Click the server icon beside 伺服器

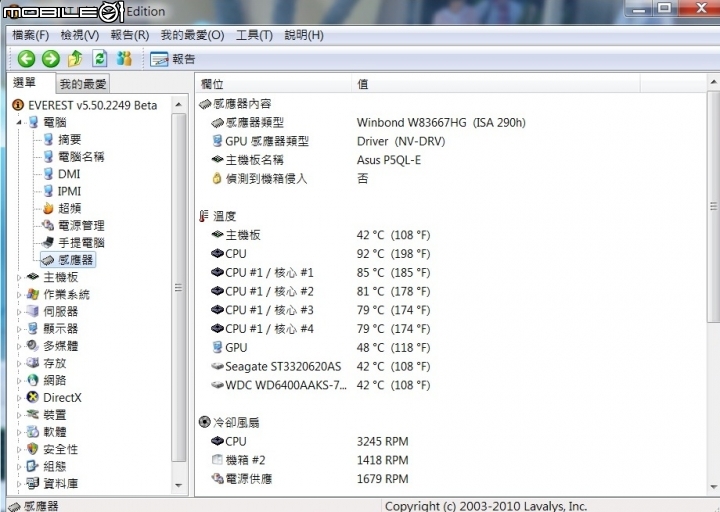point(33,311)
